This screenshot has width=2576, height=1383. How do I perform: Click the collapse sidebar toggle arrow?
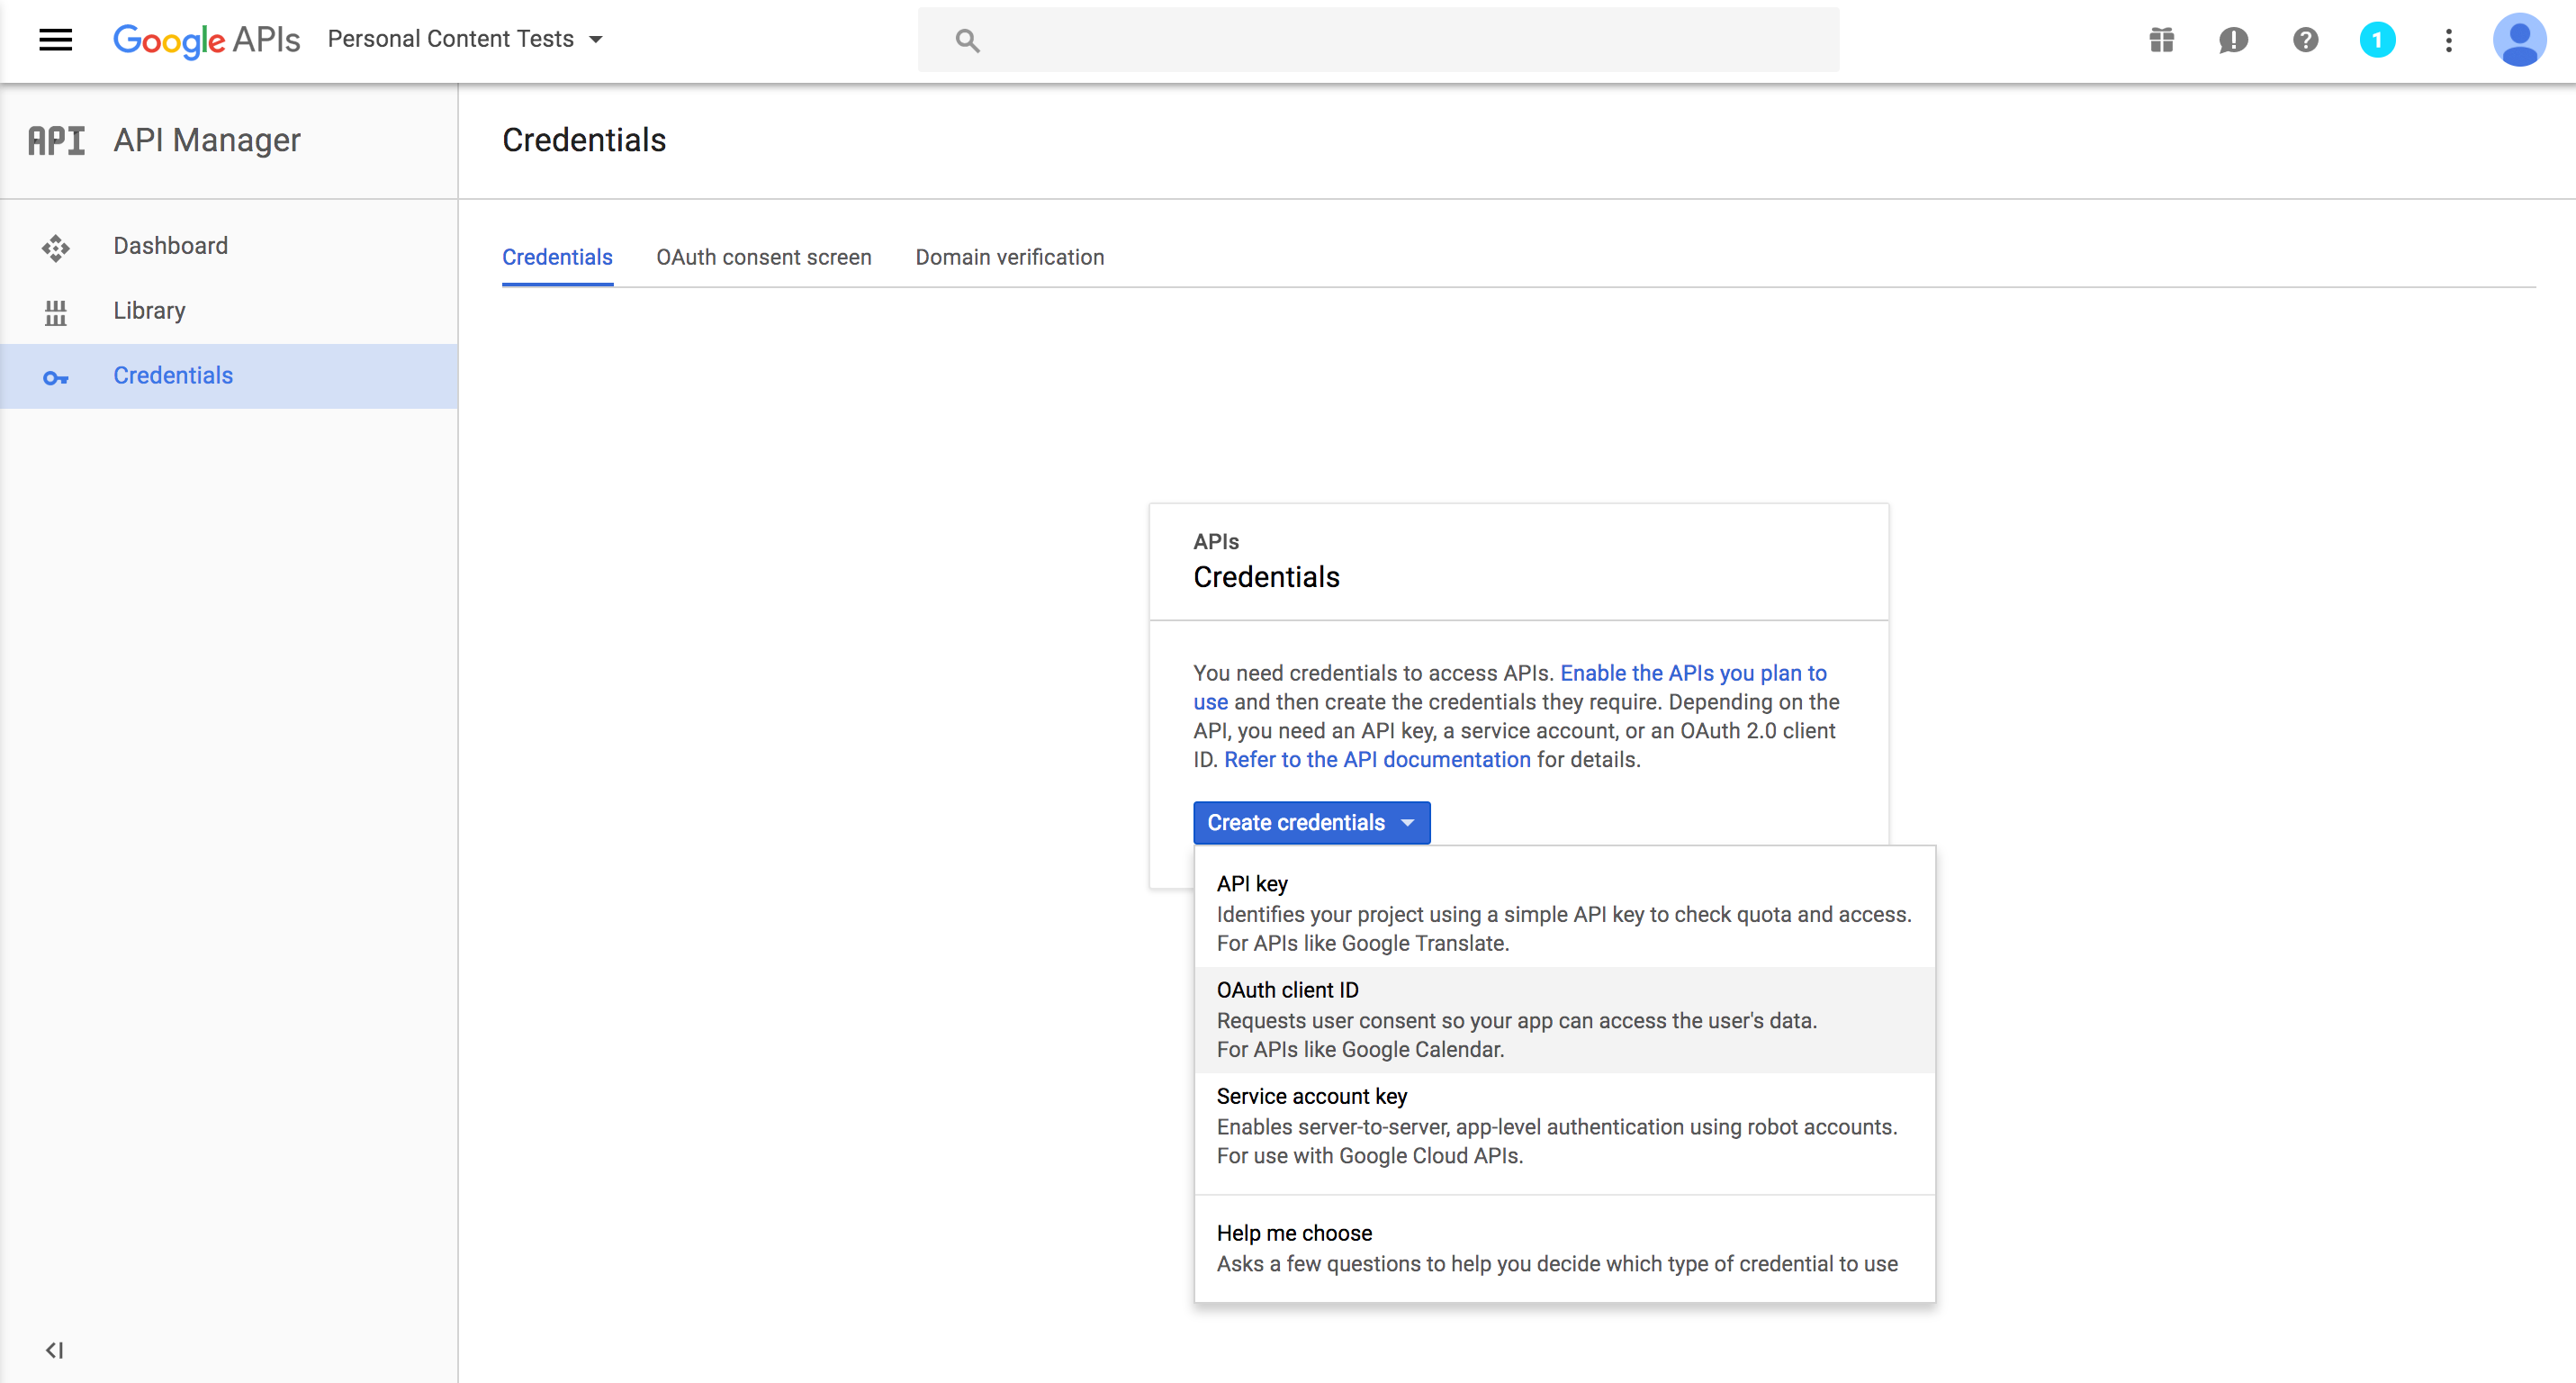coord(55,1349)
